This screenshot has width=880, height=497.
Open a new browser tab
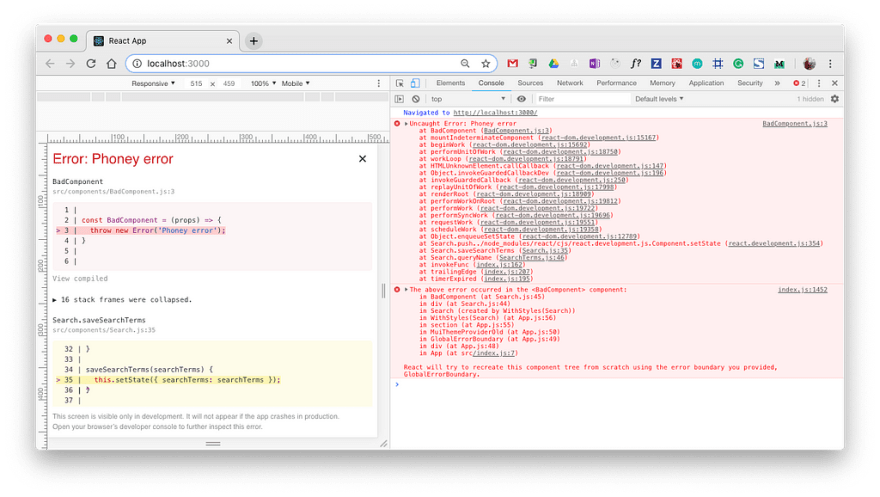pyautogui.click(x=254, y=41)
